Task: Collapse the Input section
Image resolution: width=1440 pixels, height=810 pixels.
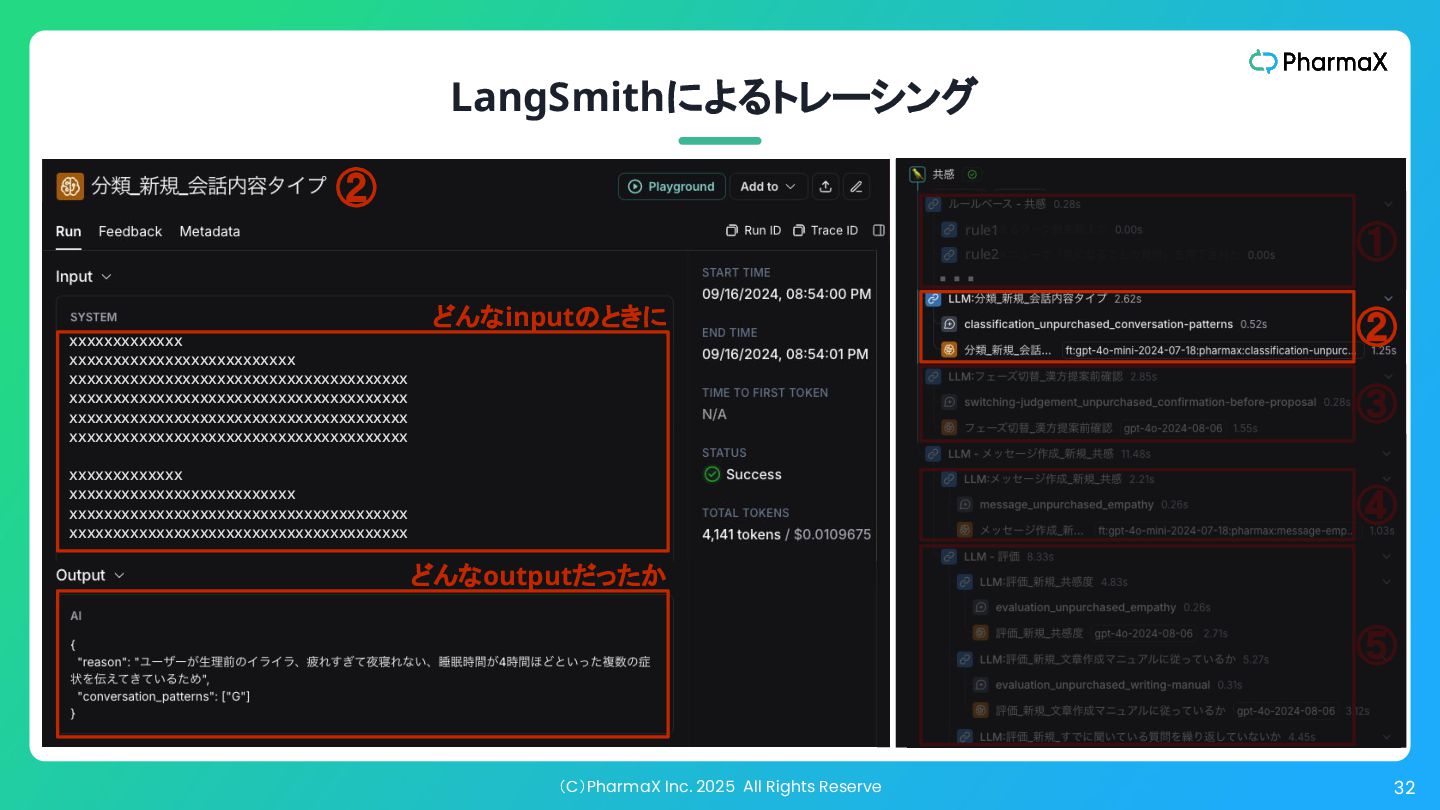Action: click(84, 277)
